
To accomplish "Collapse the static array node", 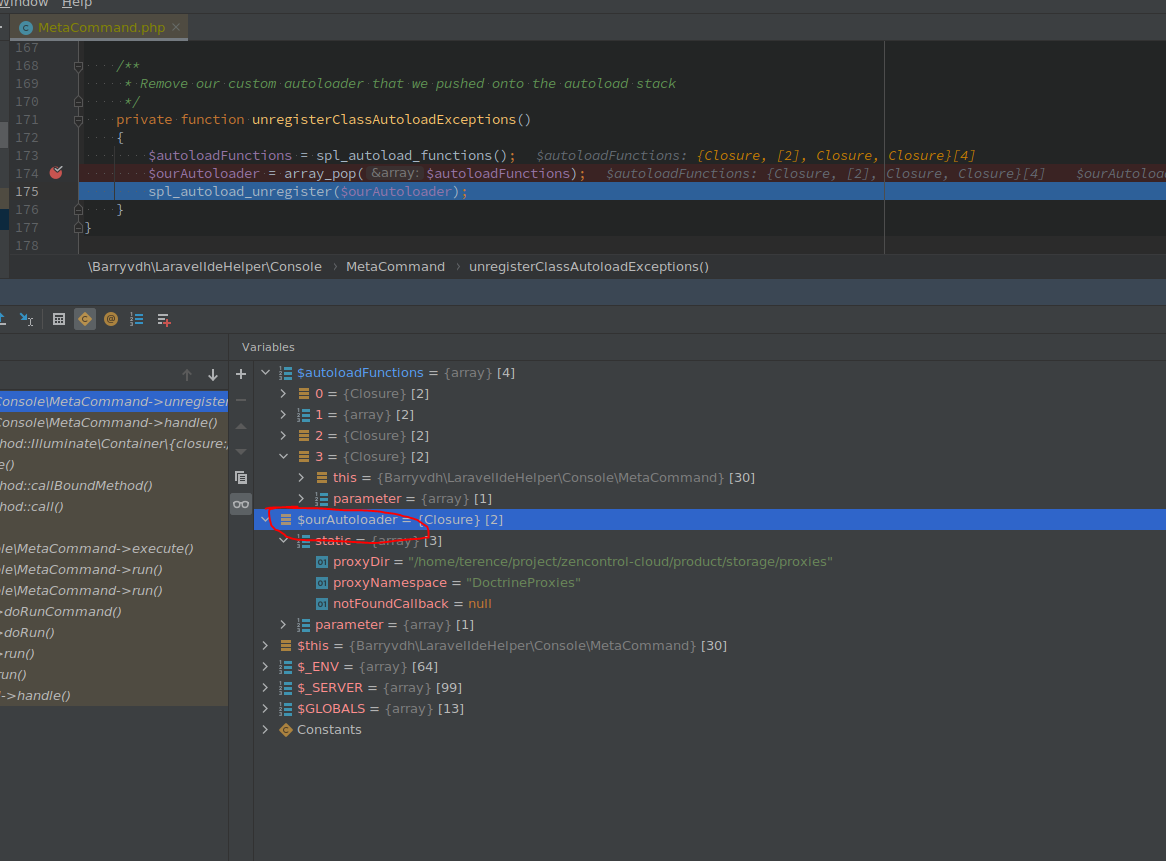I will pyautogui.click(x=283, y=541).
